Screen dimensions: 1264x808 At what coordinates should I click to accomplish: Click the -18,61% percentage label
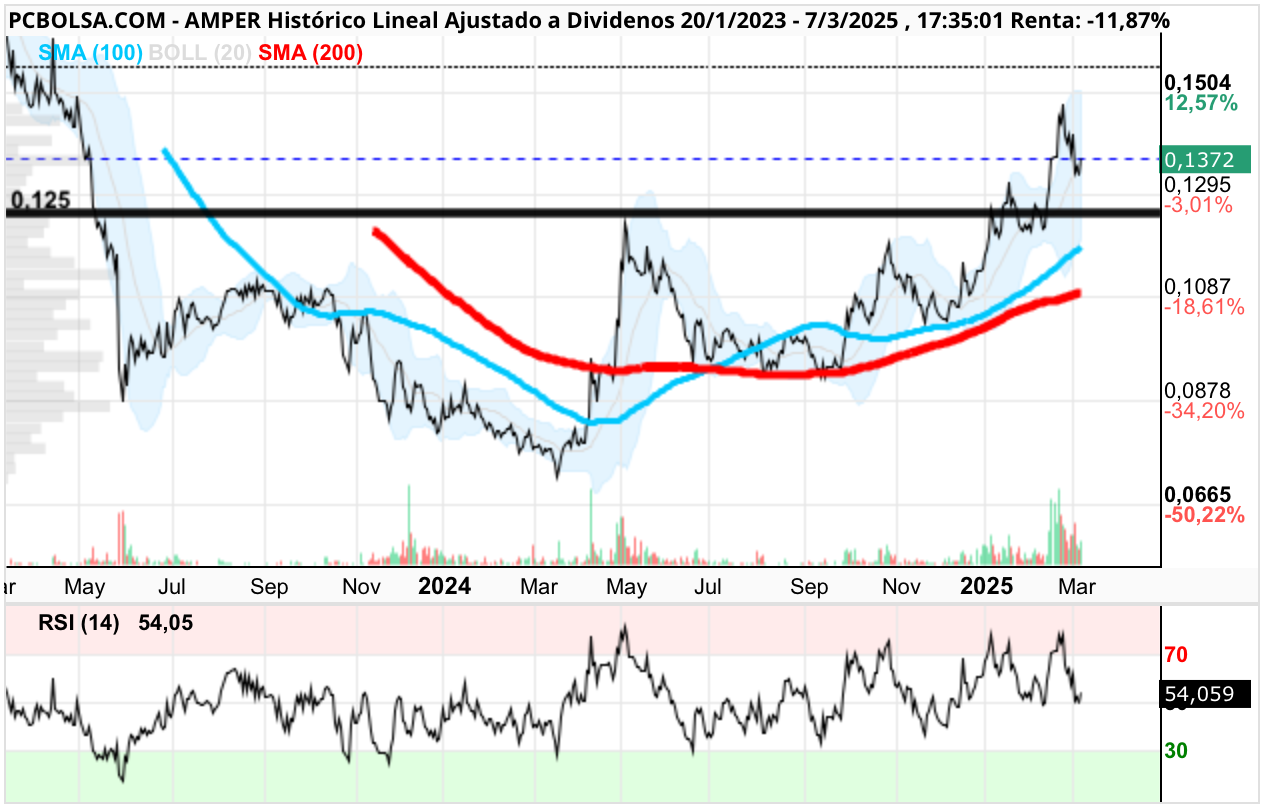pos(1204,307)
